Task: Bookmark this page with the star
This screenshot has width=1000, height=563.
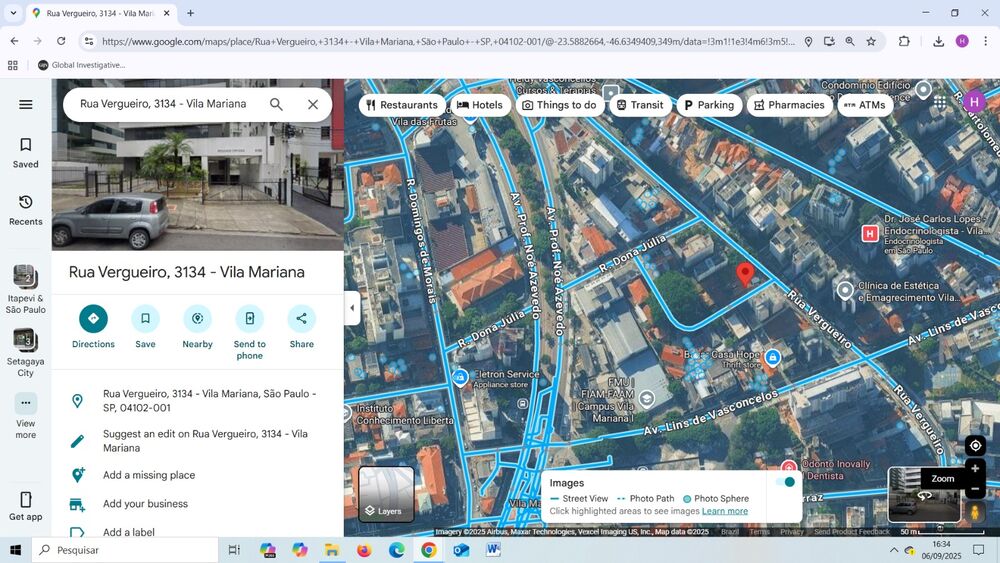Action: pos(871,41)
